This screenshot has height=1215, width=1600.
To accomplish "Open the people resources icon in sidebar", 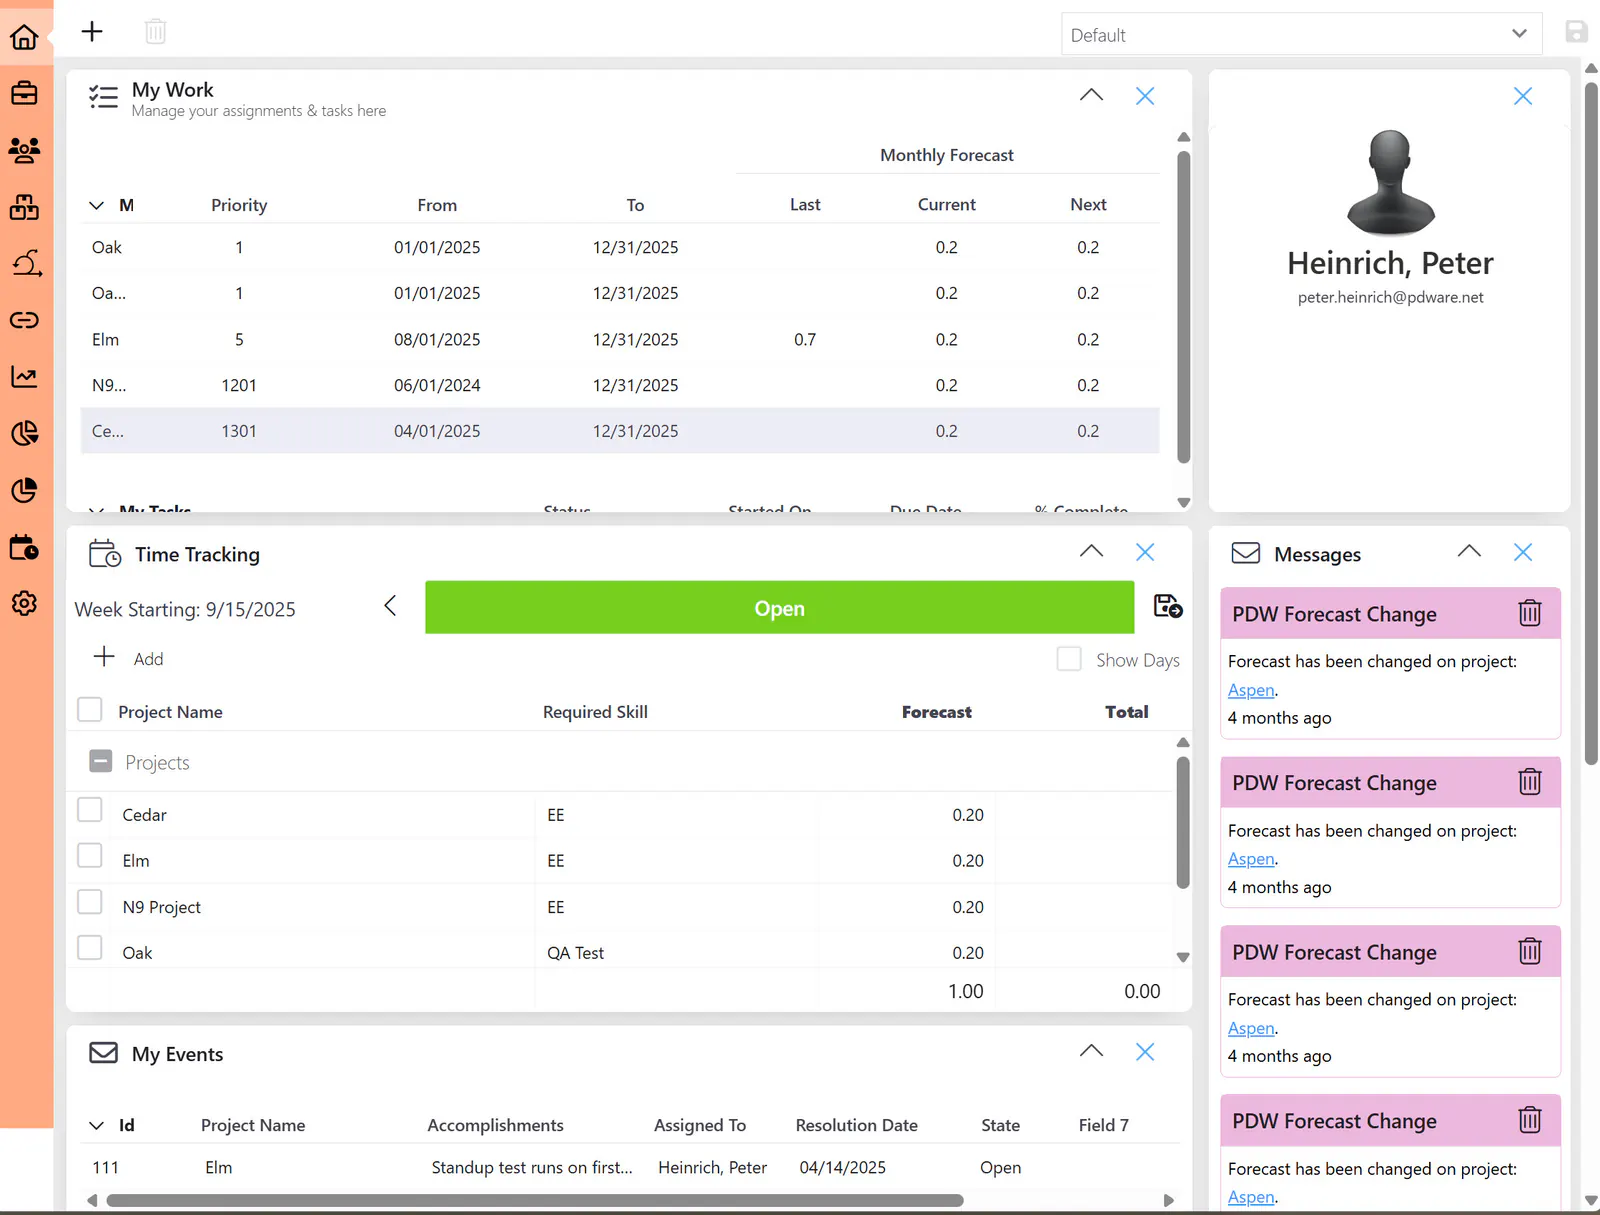I will tap(24, 150).
